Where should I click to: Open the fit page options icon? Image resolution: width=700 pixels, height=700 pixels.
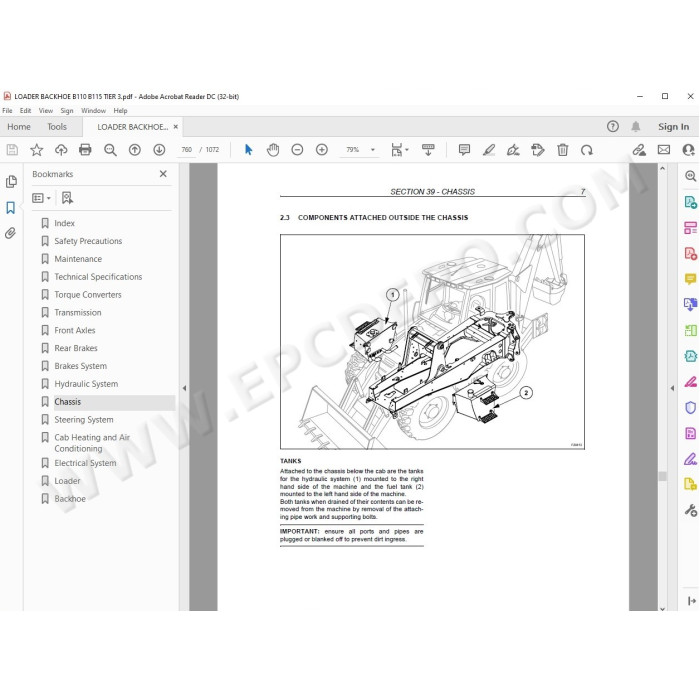[x=399, y=150]
